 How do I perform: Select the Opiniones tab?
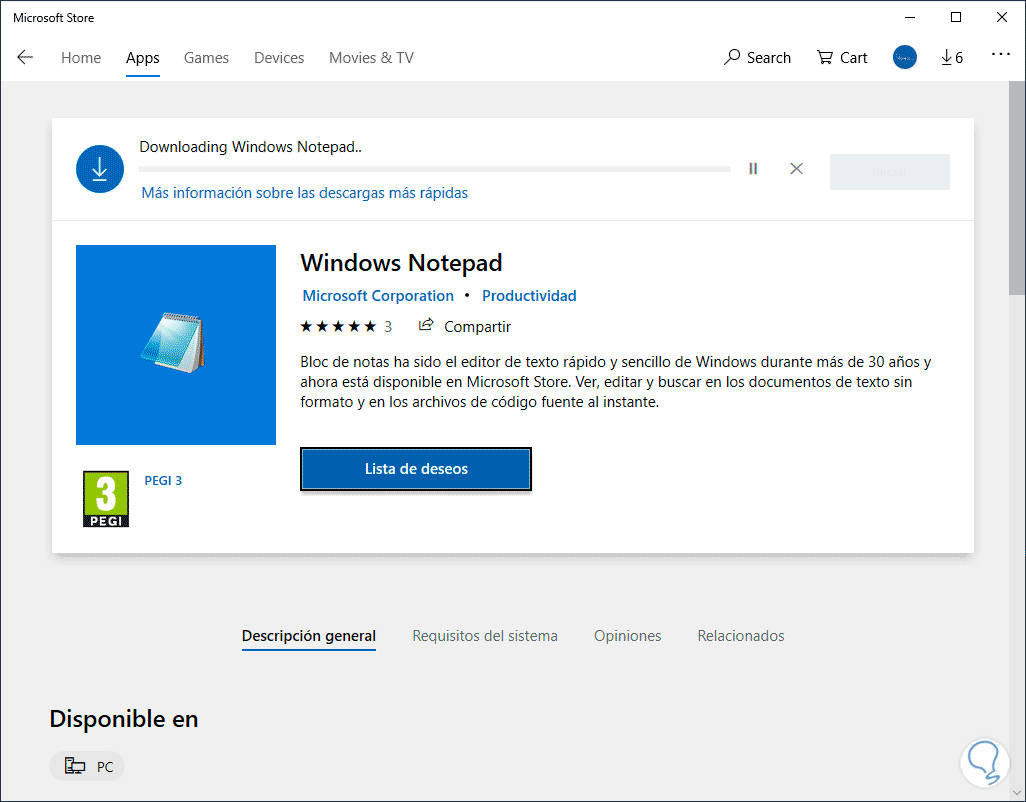(628, 636)
